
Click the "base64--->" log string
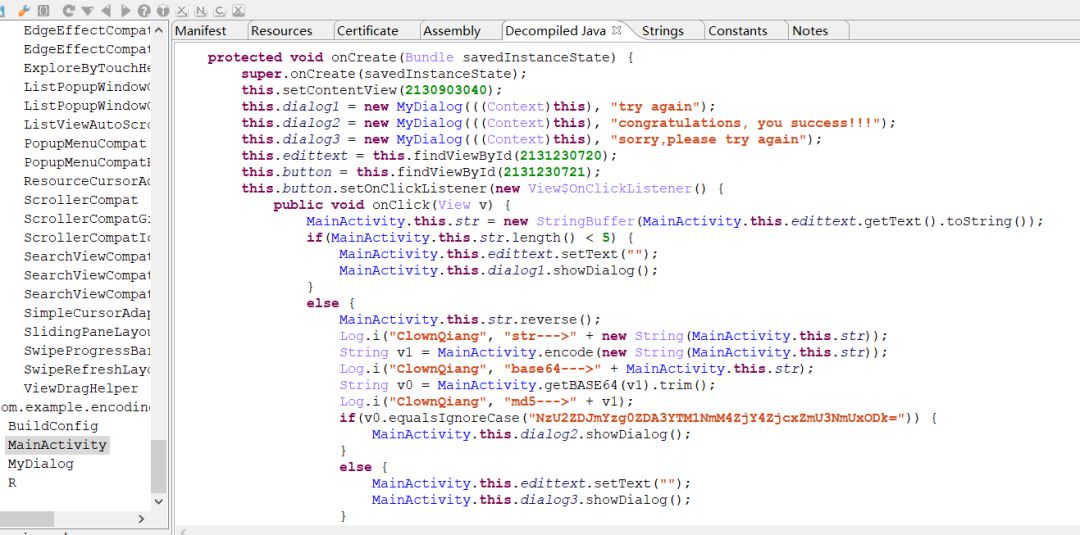click(554, 369)
